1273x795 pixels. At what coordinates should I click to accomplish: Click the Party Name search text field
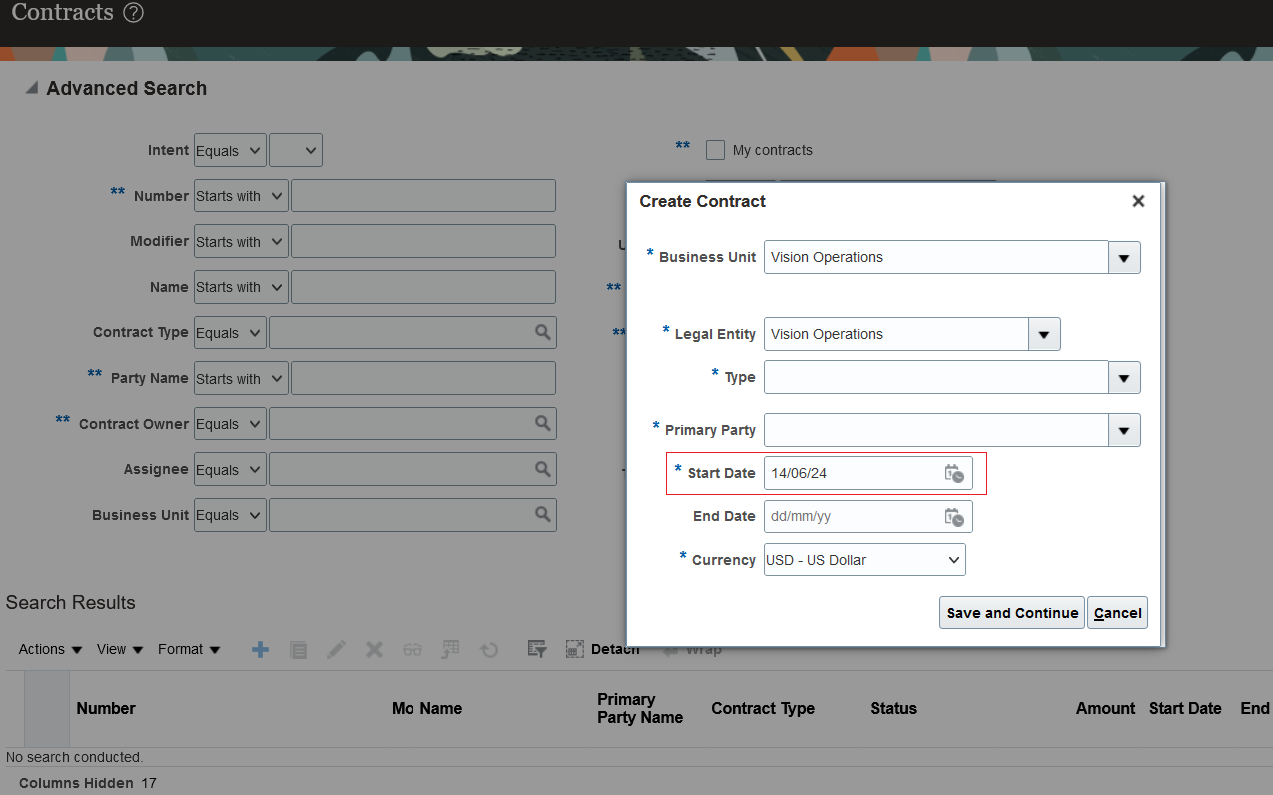coord(423,378)
